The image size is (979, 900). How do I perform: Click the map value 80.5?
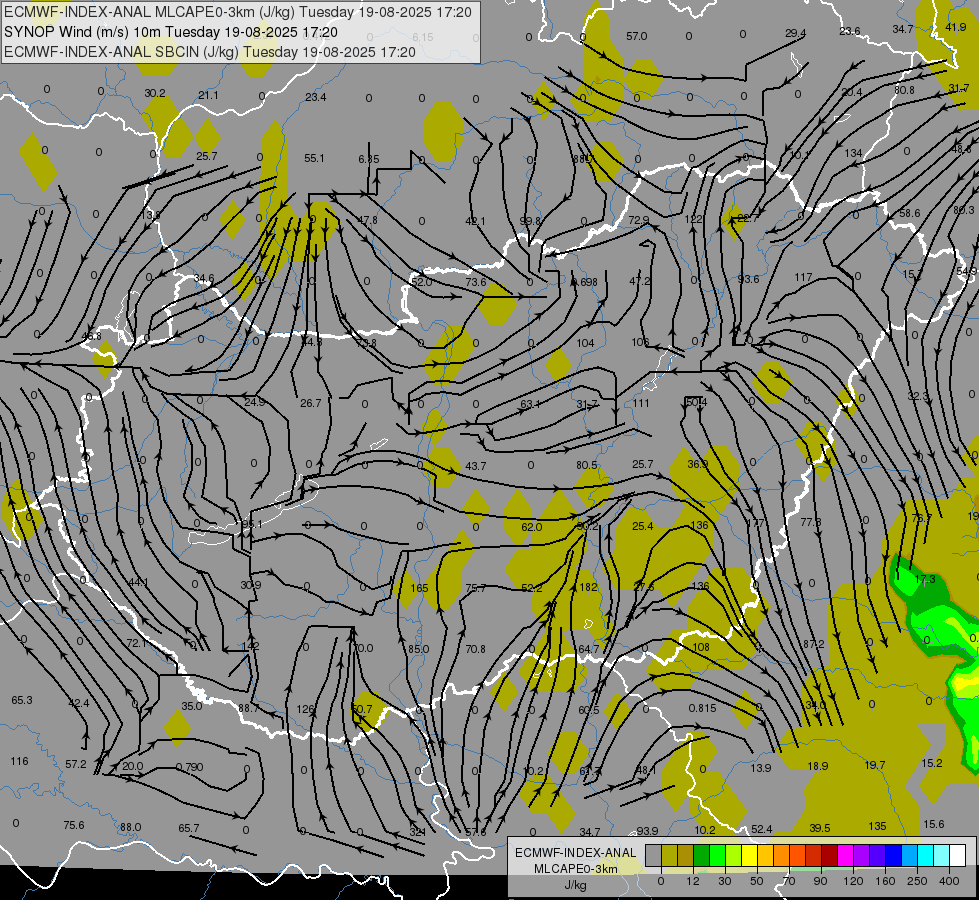click(587, 465)
